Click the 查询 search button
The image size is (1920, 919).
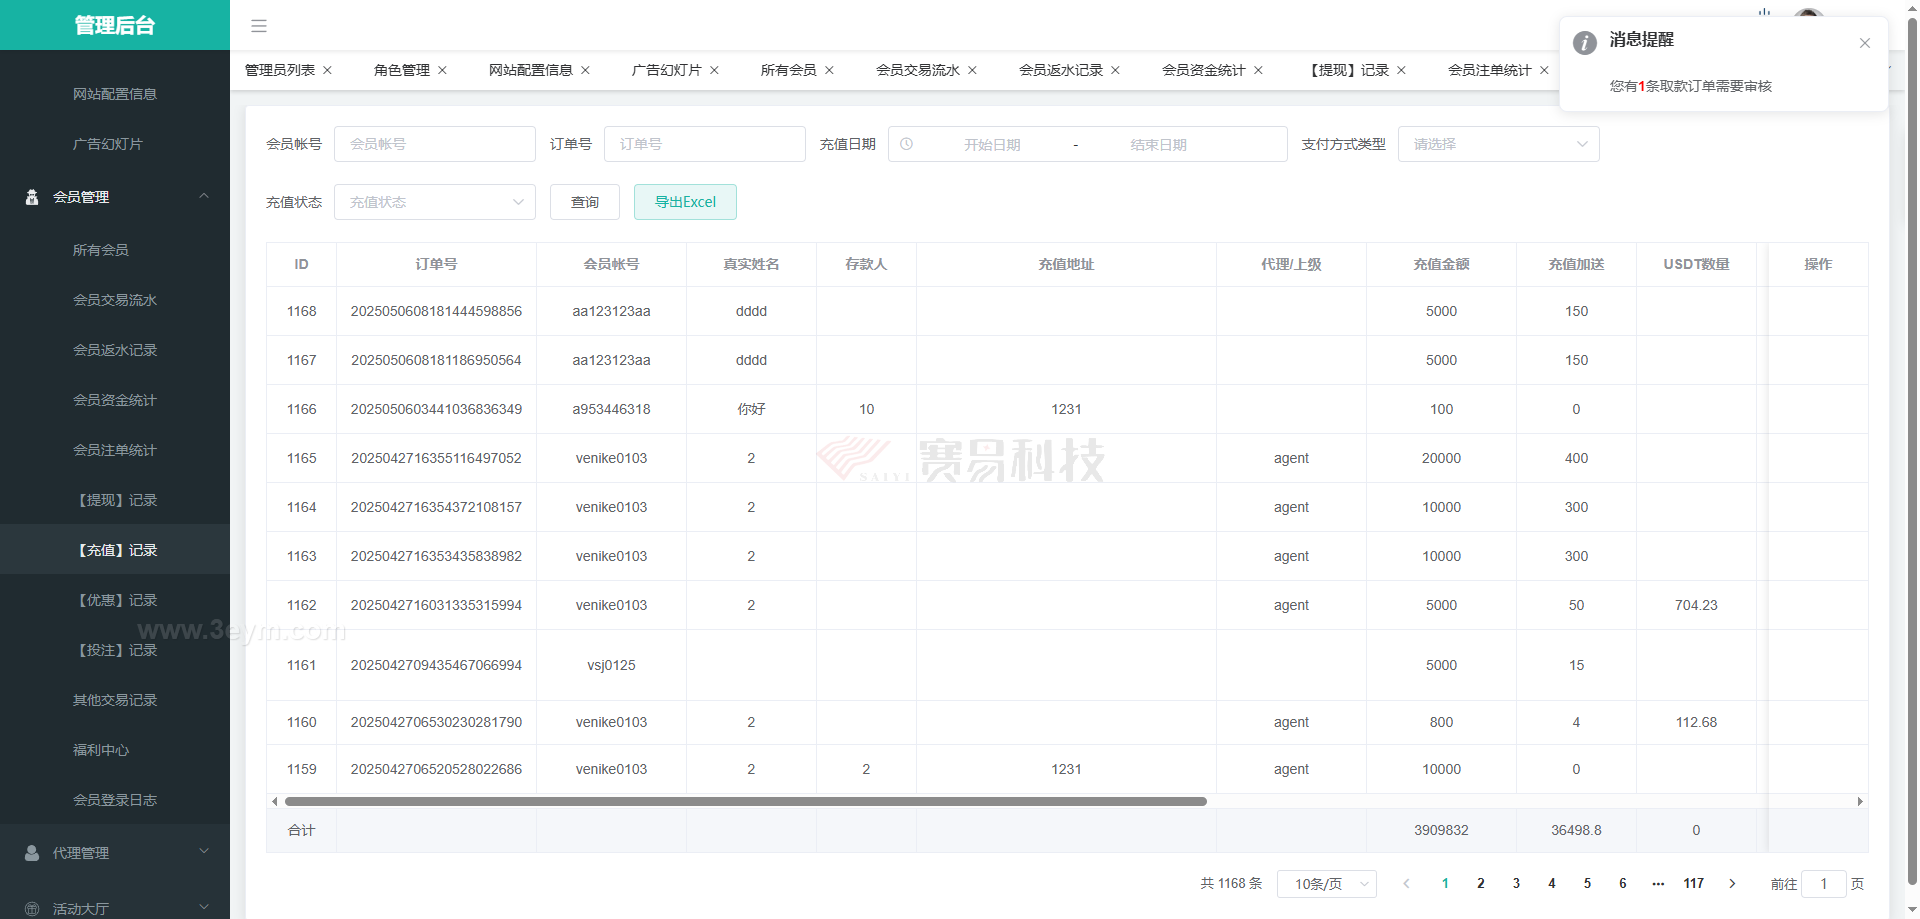pyautogui.click(x=584, y=202)
